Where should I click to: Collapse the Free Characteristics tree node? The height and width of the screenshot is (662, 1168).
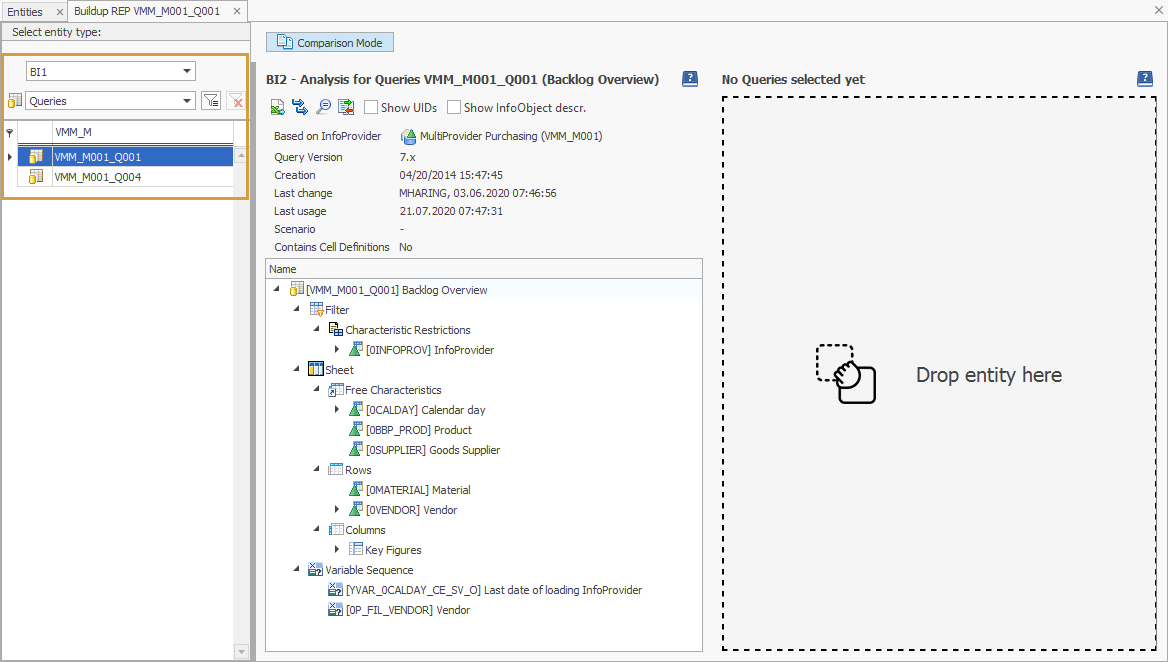click(316, 389)
